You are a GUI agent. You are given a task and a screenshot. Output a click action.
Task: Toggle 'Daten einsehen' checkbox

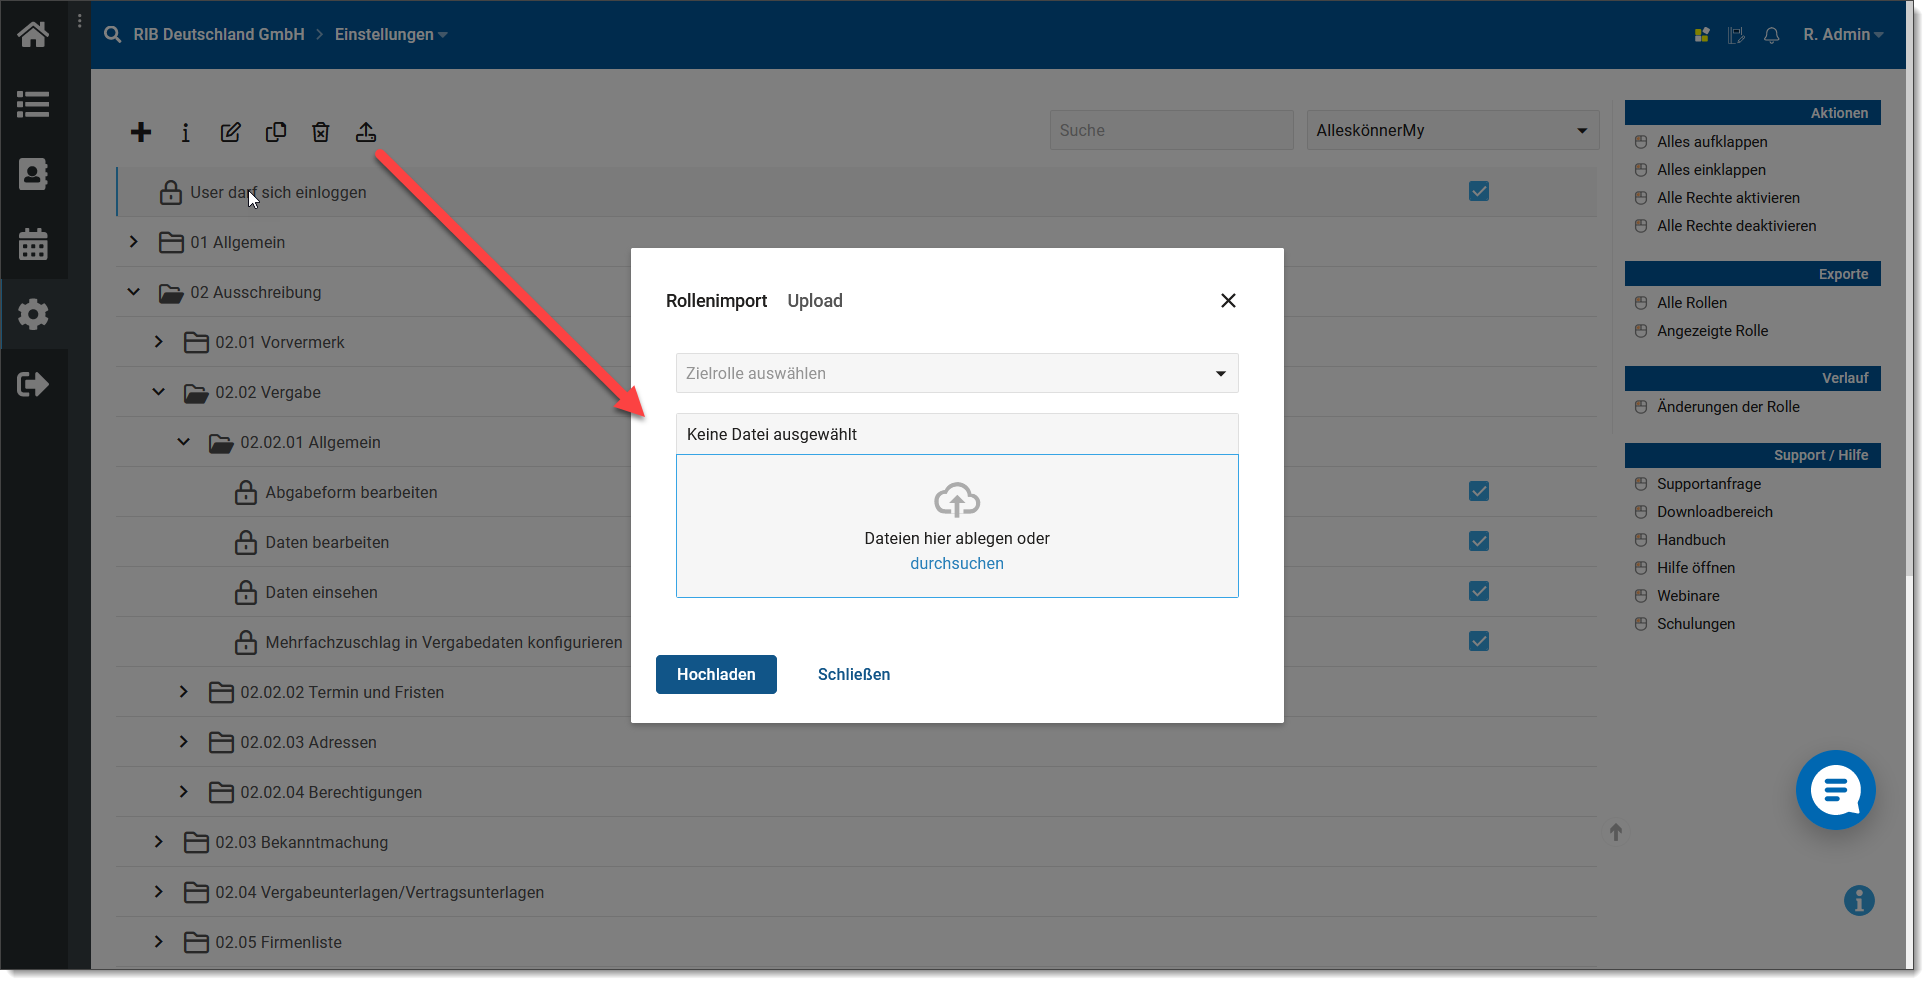pos(1479,591)
